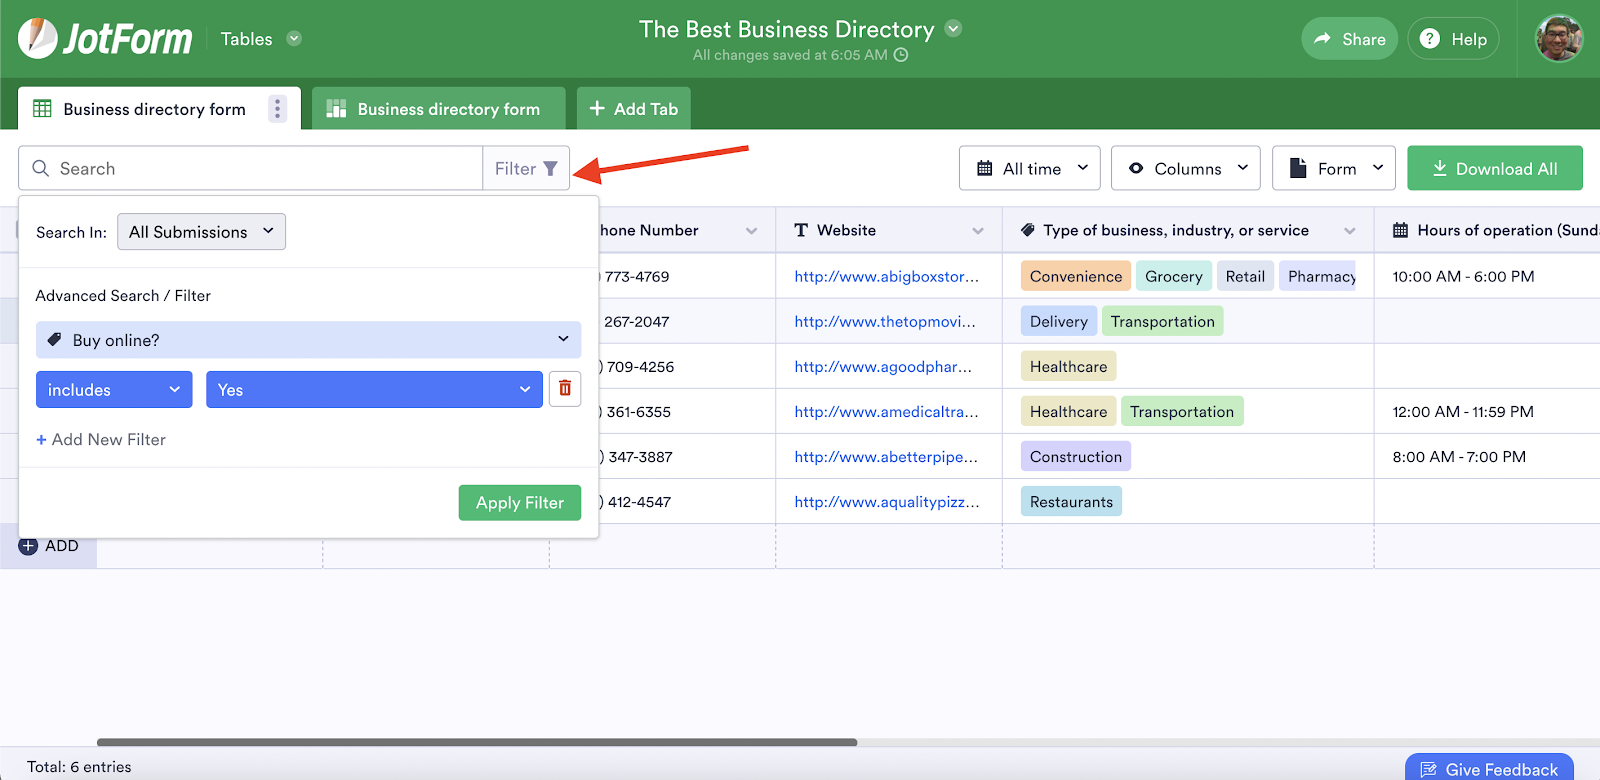Click the revision history clock icon
This screenshot has height=780, width=1600.
click(901, 55)
